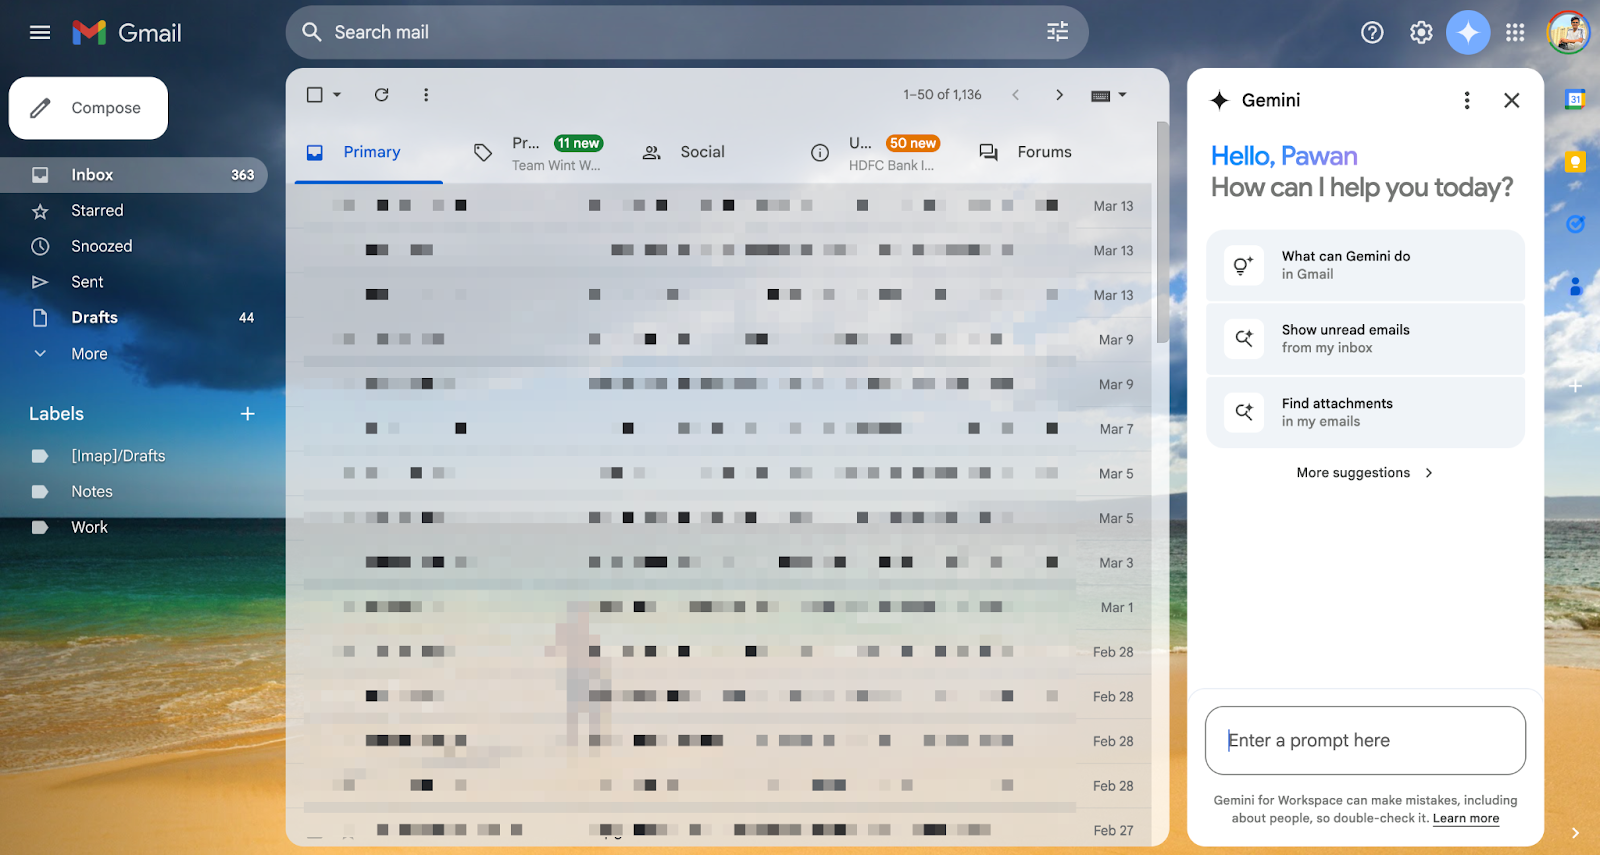Click the '1–50 of 1,136' page count
This screenshot has width=1600, height=855.
point(942,95)
